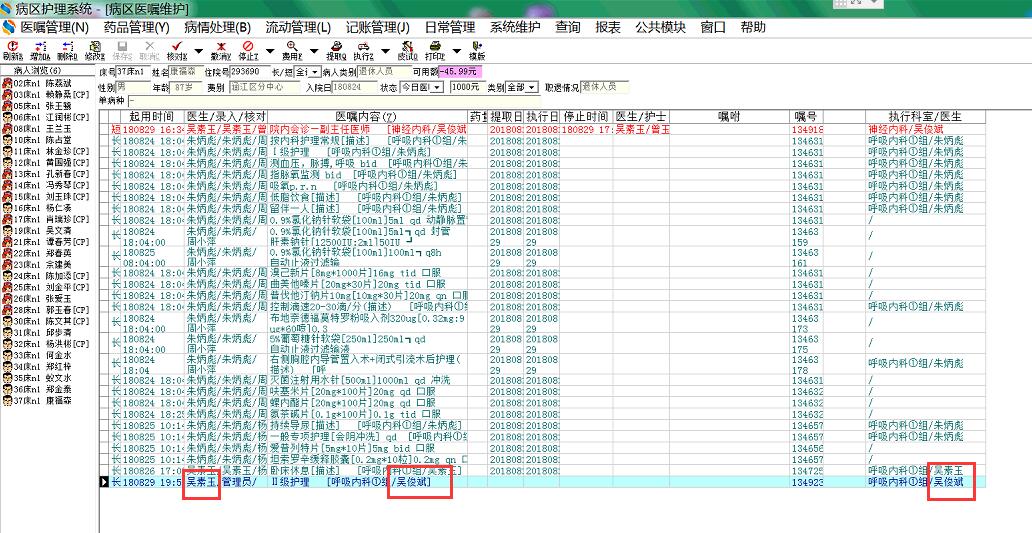The image size is (1032, 533).
Task: Click the 执行 execute toolbar icon
Action: [363, 46]
